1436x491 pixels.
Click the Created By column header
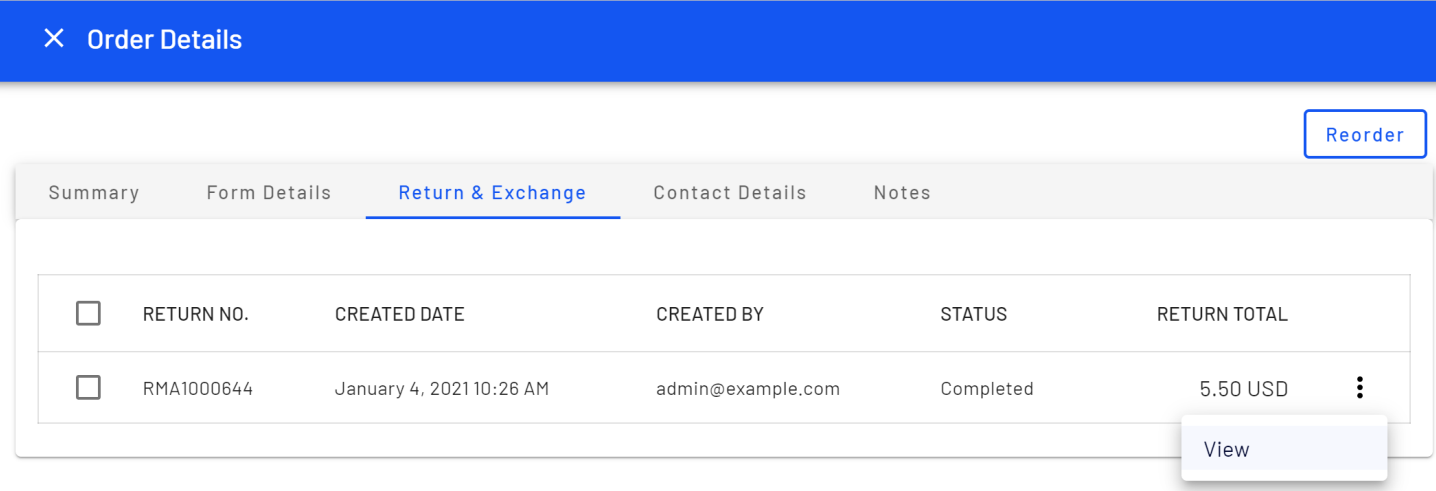click(x=709, y=314)
